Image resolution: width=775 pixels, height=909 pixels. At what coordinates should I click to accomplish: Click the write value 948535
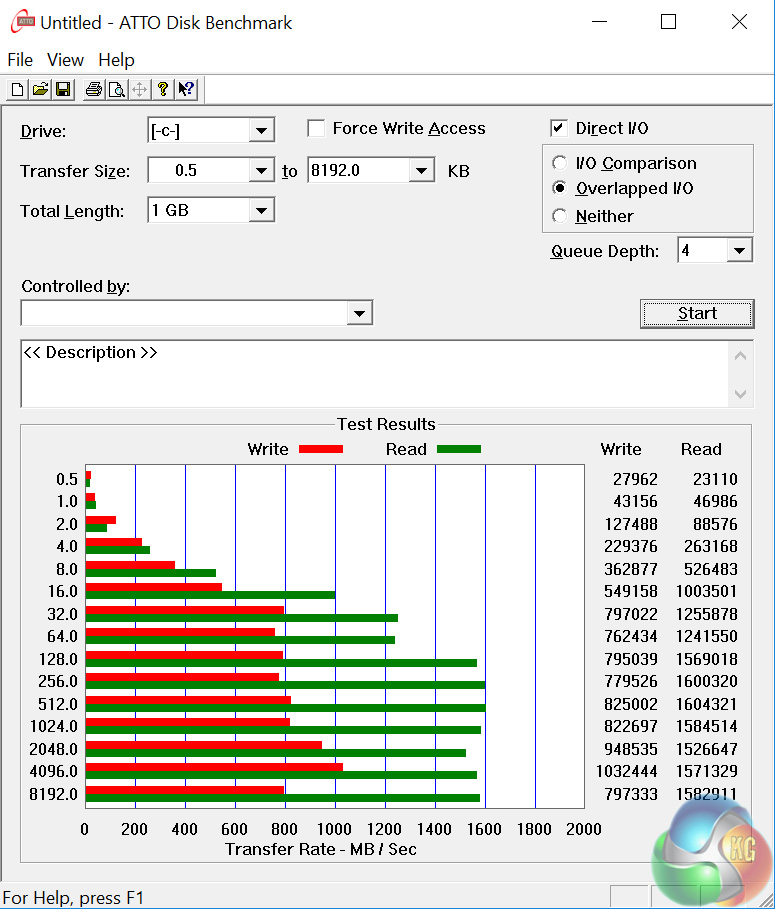coord(631,749)
